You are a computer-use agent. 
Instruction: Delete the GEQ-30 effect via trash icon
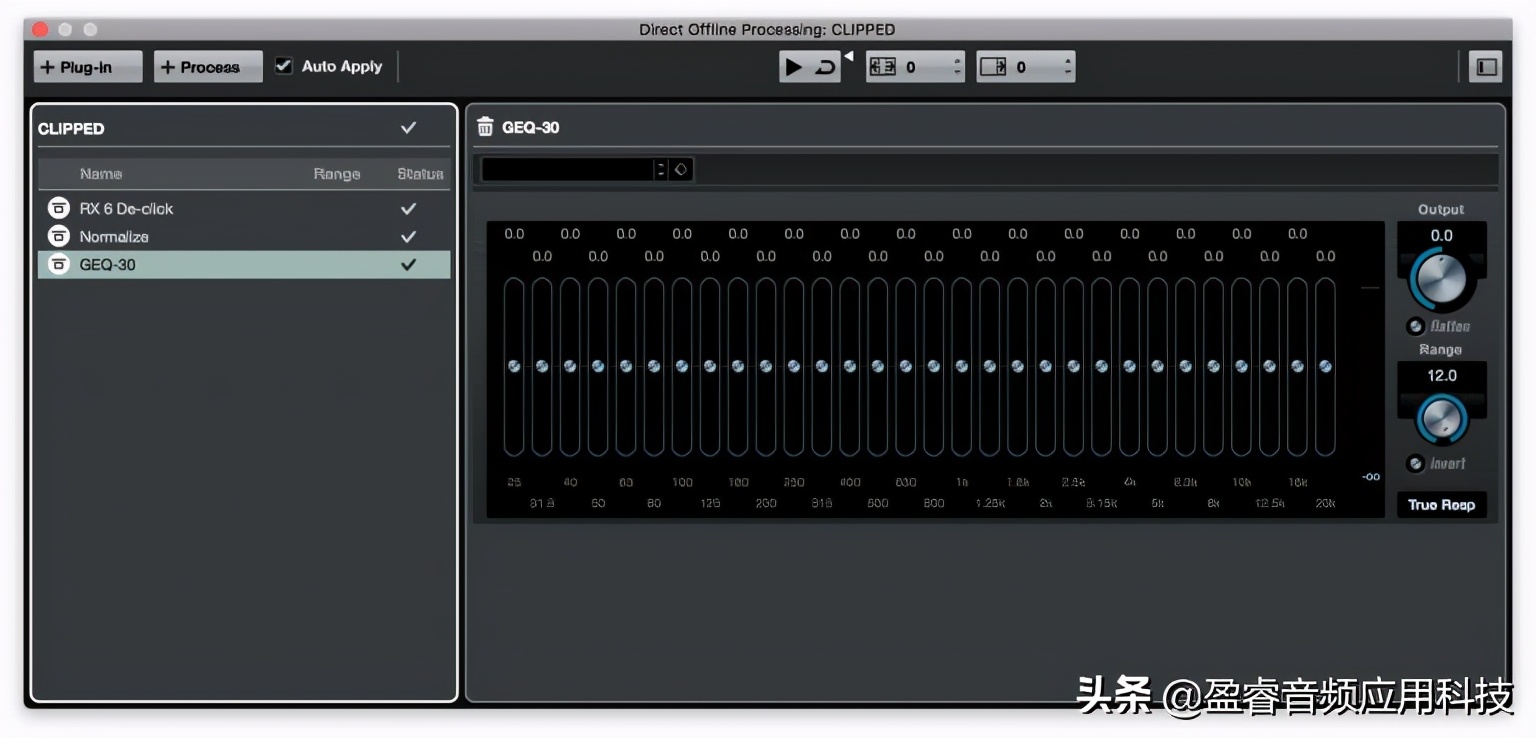(485, 126)
